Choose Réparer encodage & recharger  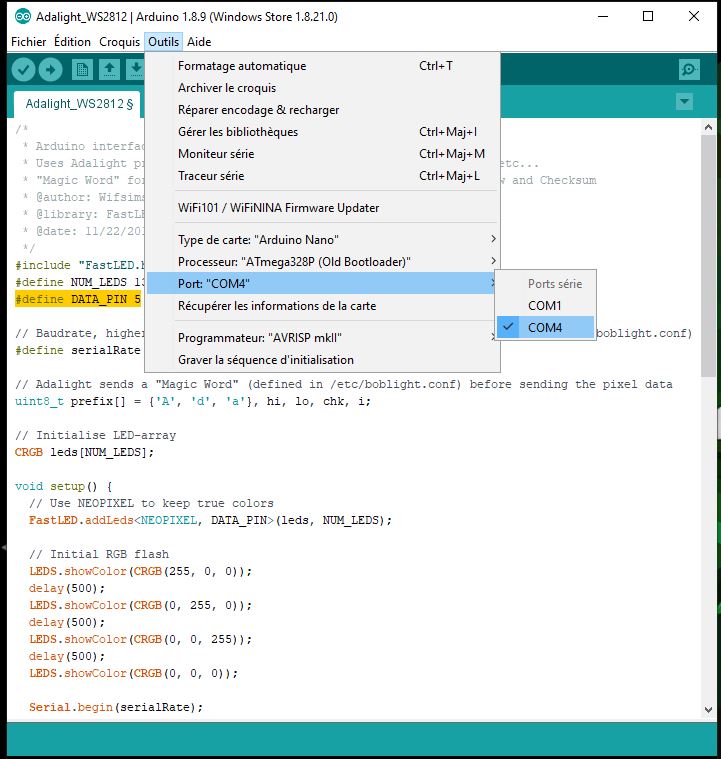[x=323, y=110]
